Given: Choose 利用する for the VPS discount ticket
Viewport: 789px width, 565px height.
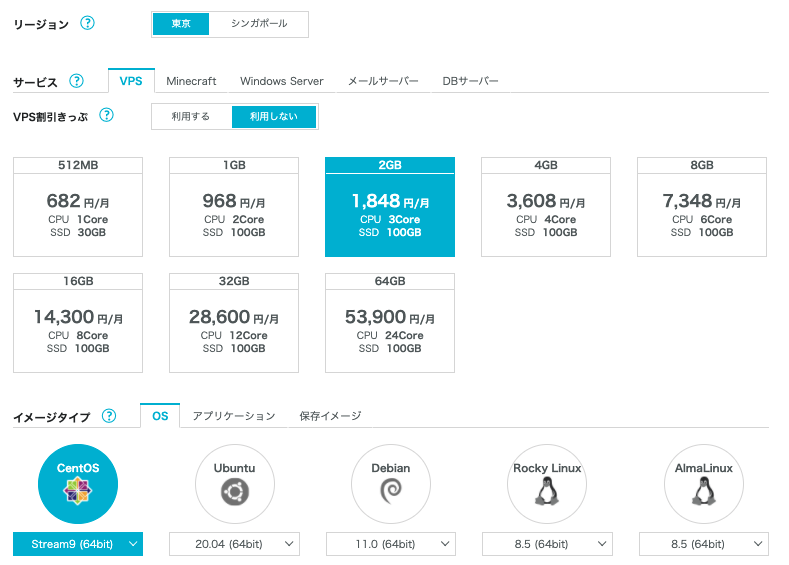Looking at the screenshot, I should coord(191,116).
